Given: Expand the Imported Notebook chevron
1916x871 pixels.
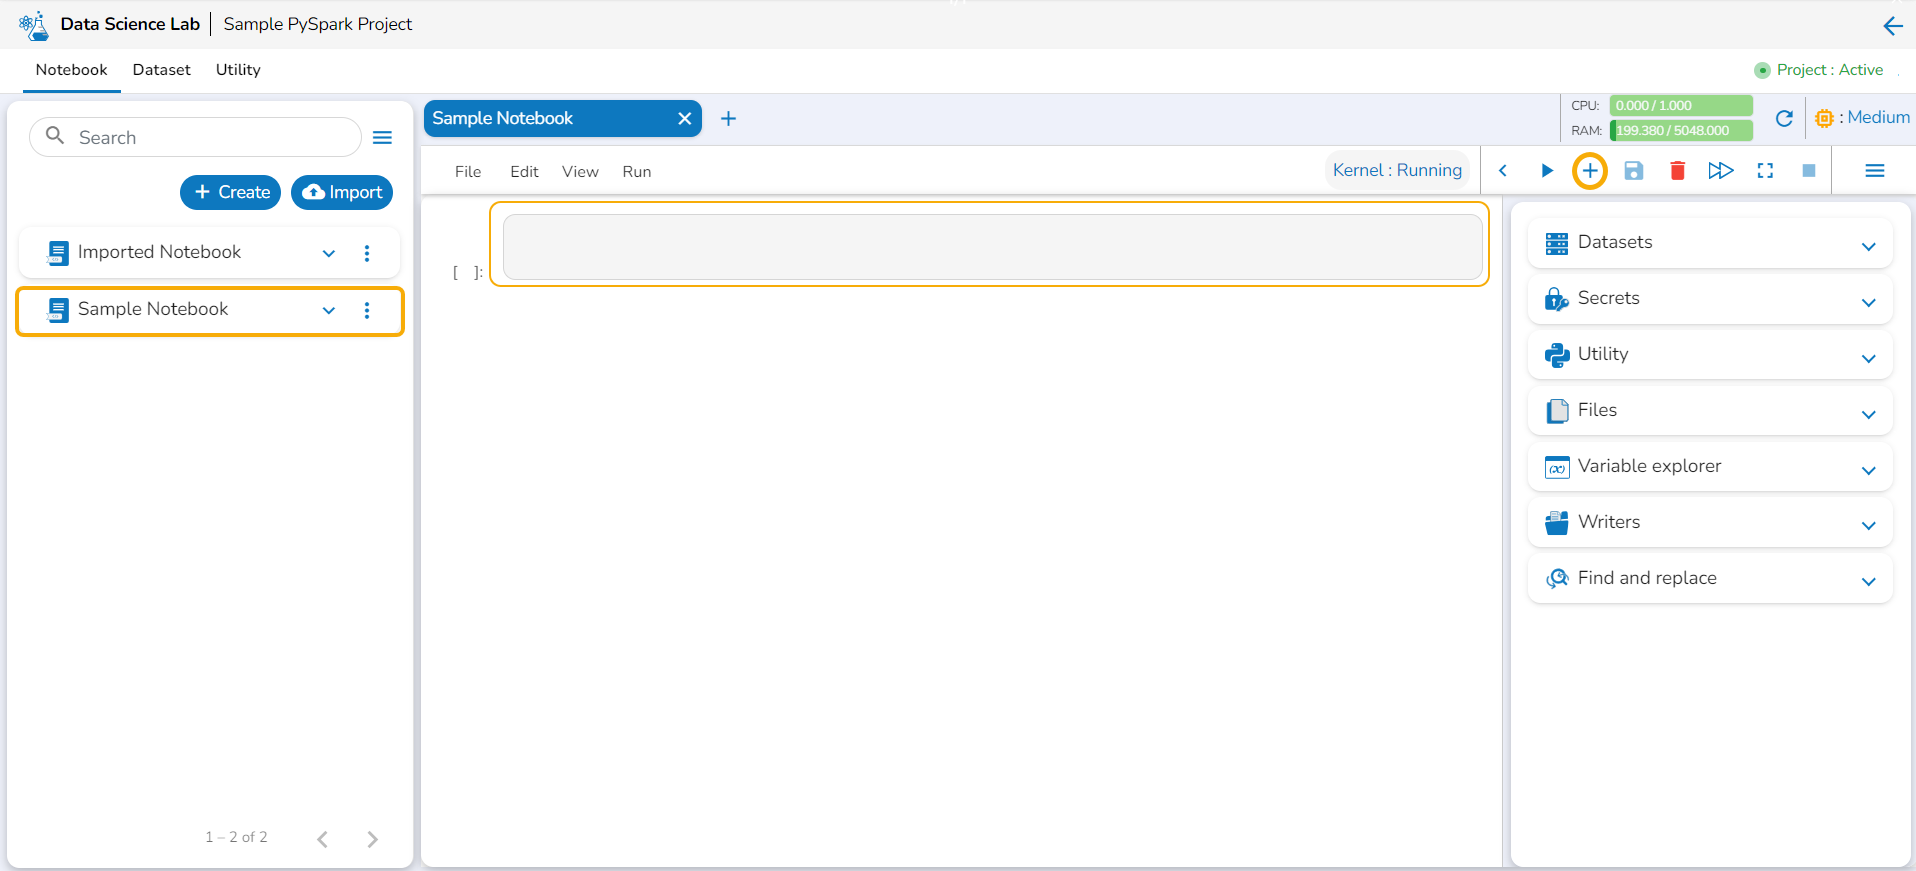Looking at the screenshot, I should point(329,254).
